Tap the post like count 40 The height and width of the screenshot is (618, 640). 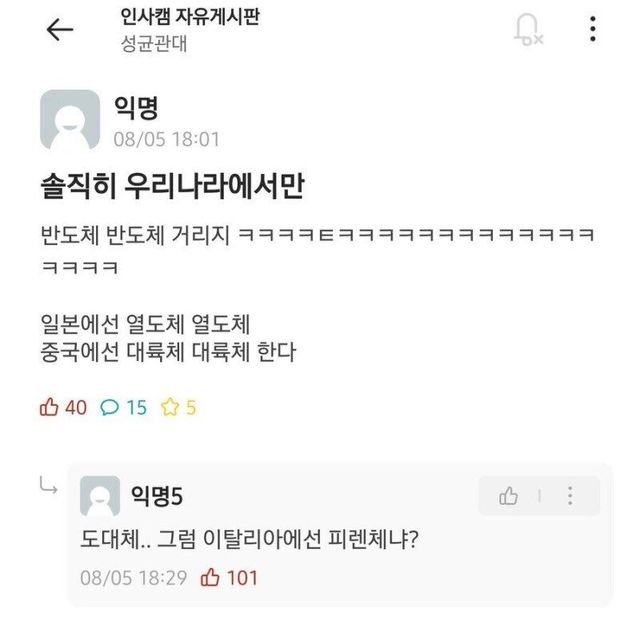pos(76,407)
